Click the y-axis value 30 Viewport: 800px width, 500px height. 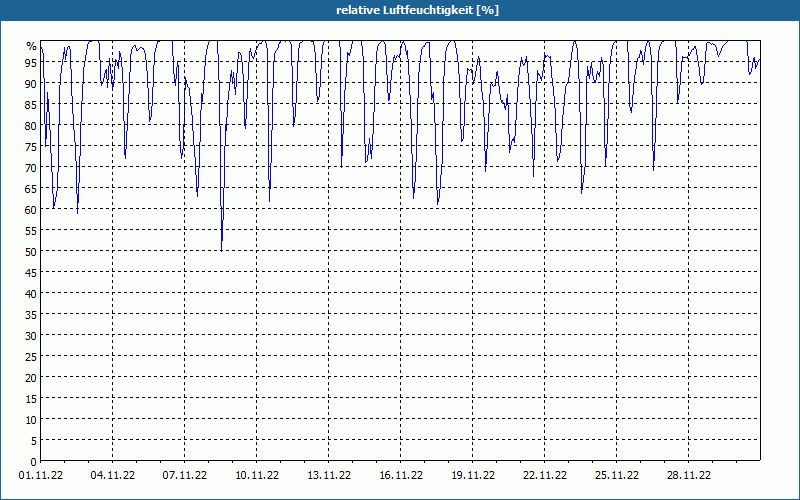pos(31,336)
